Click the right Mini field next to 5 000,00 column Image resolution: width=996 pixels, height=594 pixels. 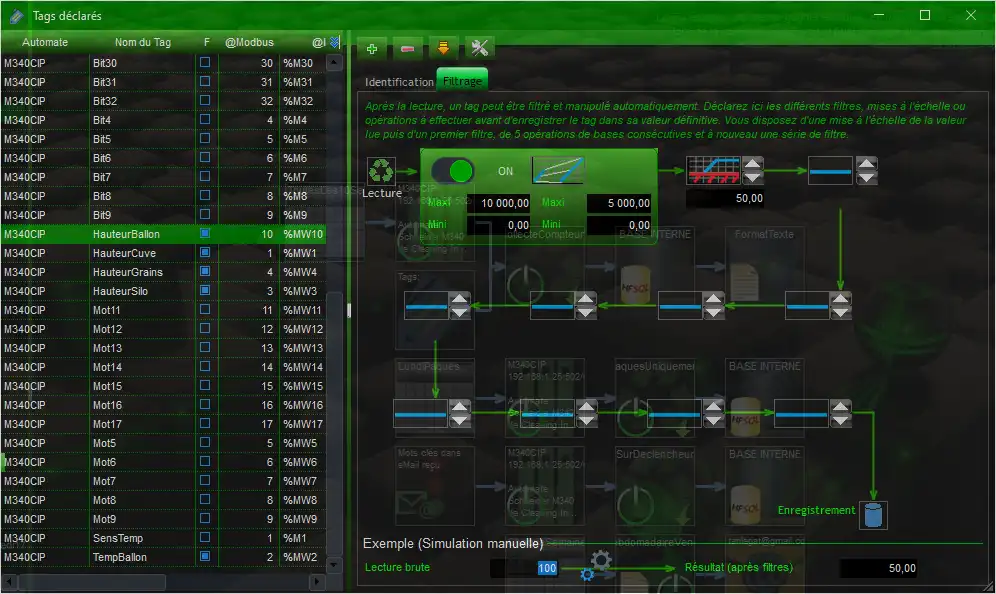(x=619, y=225)
